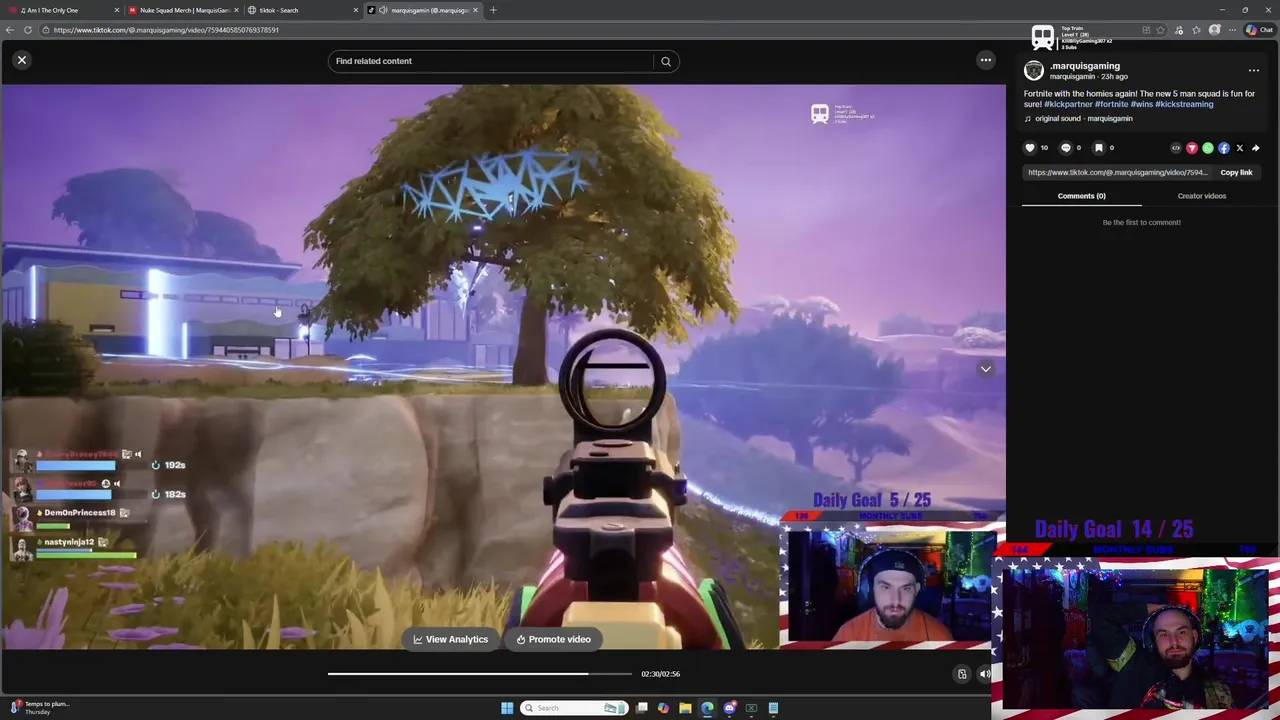This screenshot has width=1280, height=720.
Task: Click the Promote video button
Action: [554, 639]
